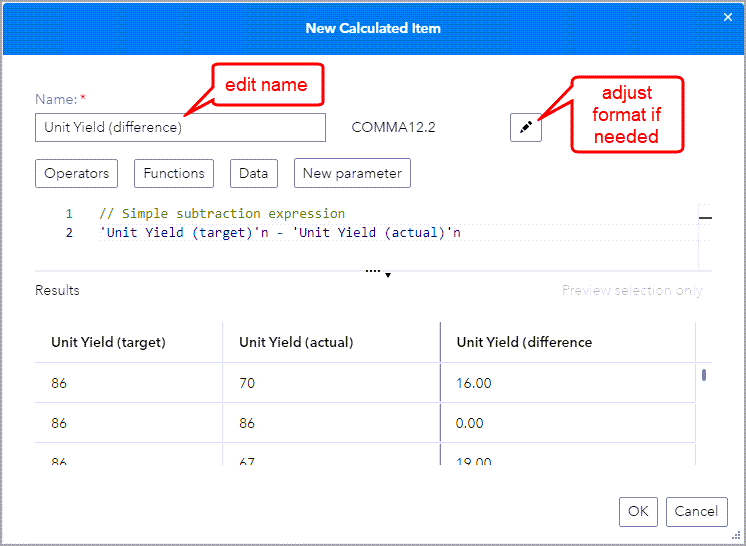Click the pencil icon to edit format
746x546 pixels.
pos(525,127)
